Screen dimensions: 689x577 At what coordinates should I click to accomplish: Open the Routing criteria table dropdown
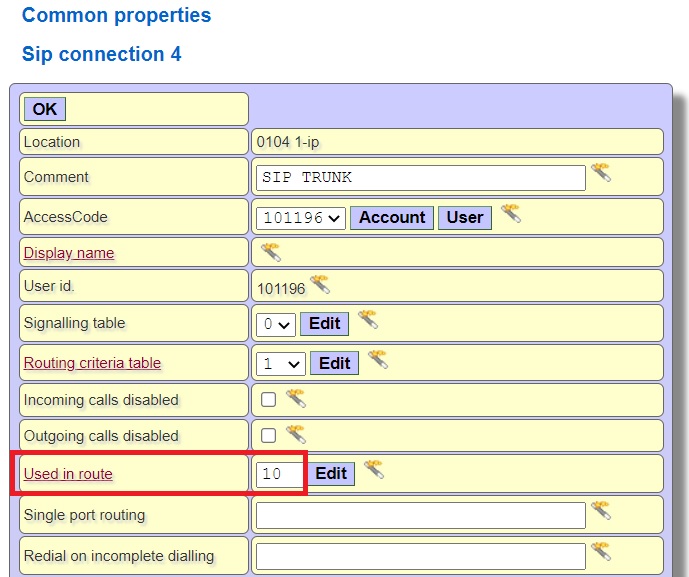281,364
